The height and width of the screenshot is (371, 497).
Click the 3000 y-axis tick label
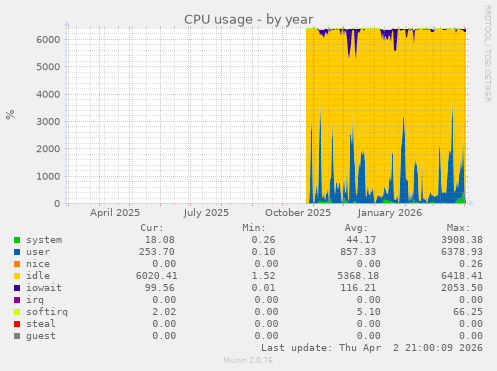tap(48, 121)
